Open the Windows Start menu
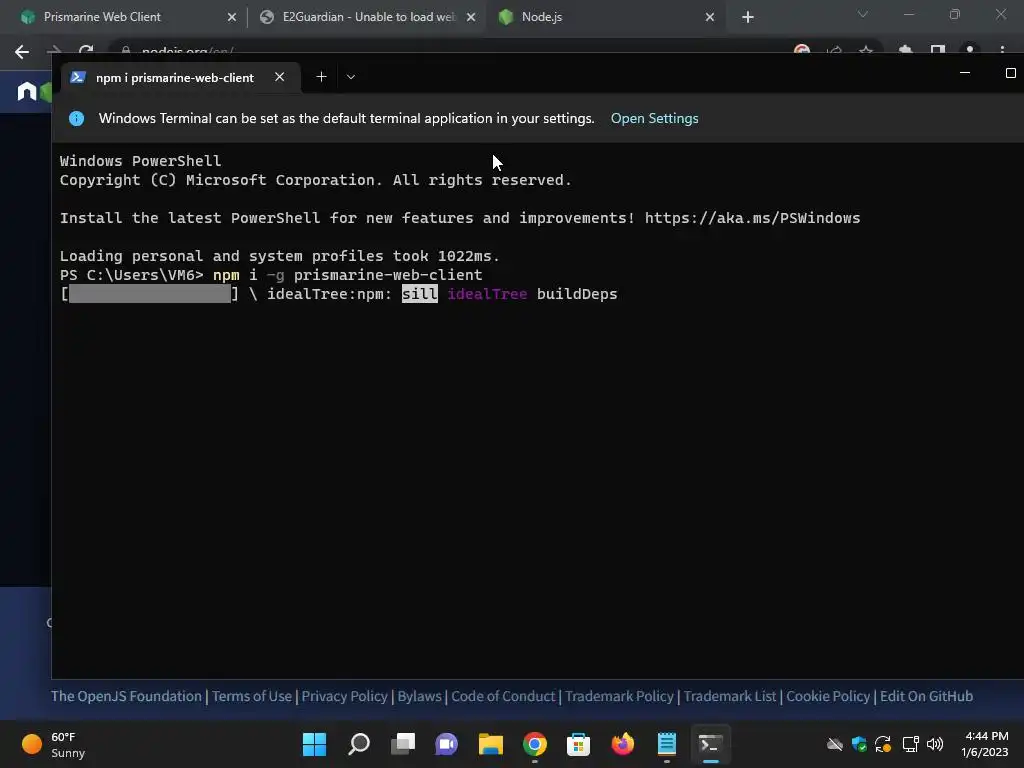Screen dimensions: 1024x768 [x=314, y=744]
